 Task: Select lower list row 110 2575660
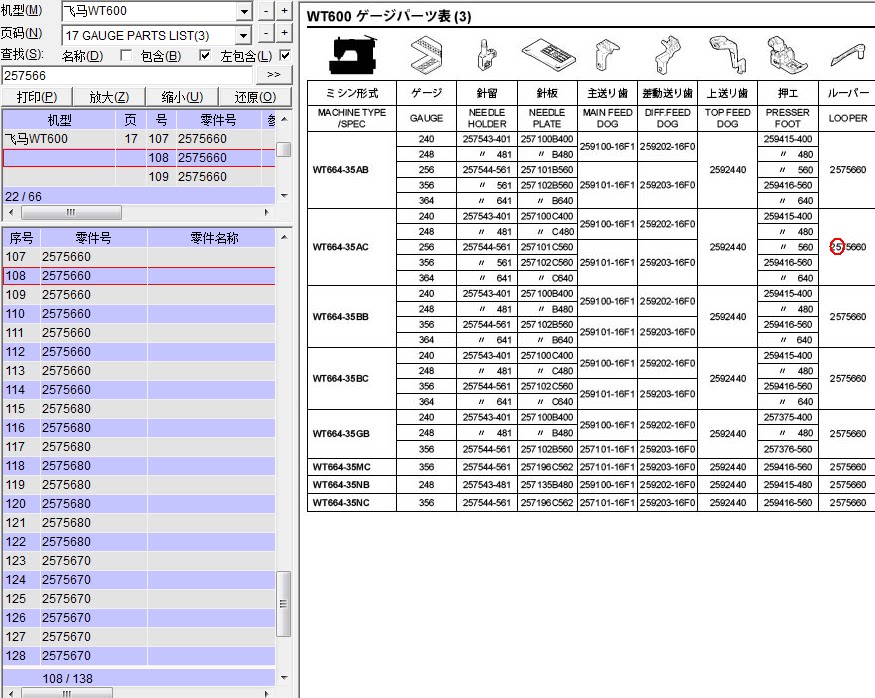pos(138,314)
